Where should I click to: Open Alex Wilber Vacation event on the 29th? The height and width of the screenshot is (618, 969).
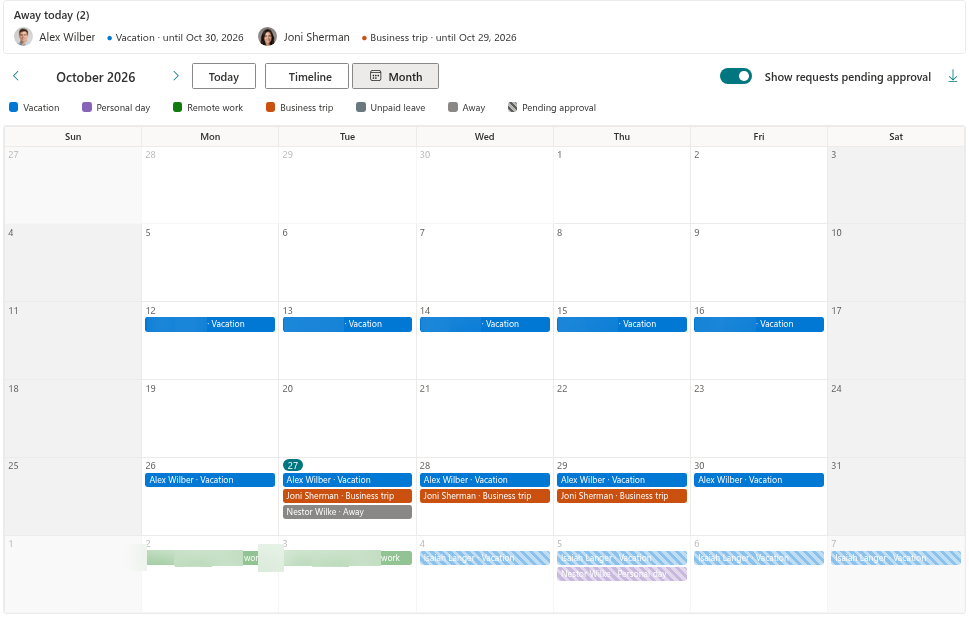[622, 480]
